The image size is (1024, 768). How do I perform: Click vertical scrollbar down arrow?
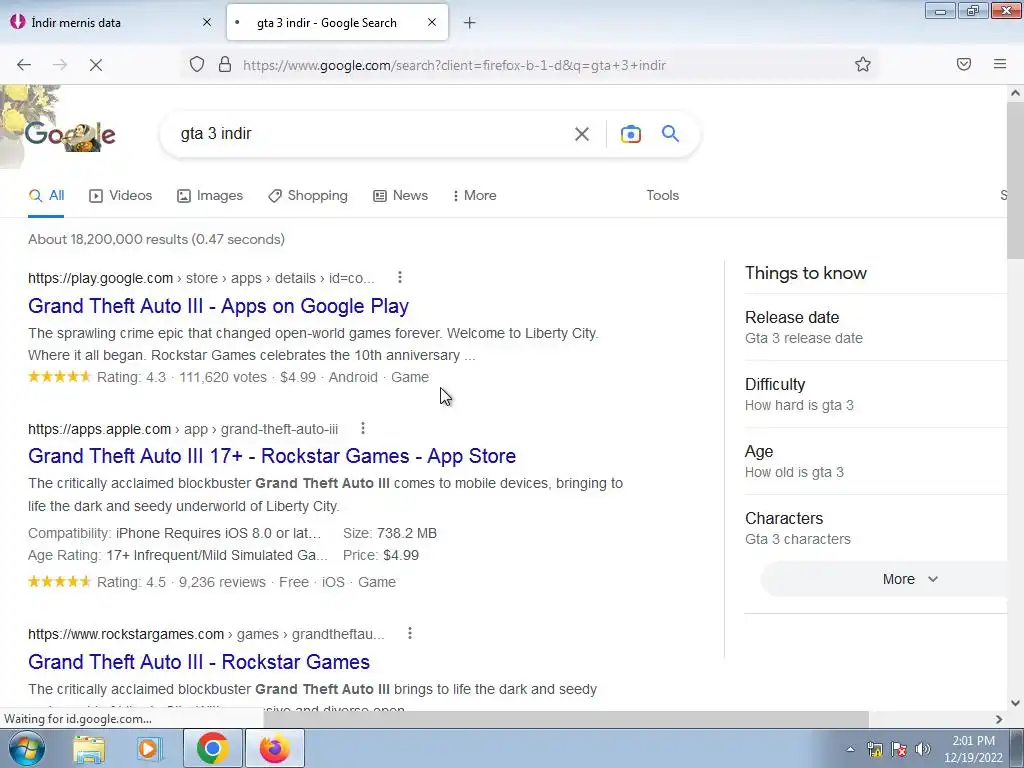click(1015, 703)
